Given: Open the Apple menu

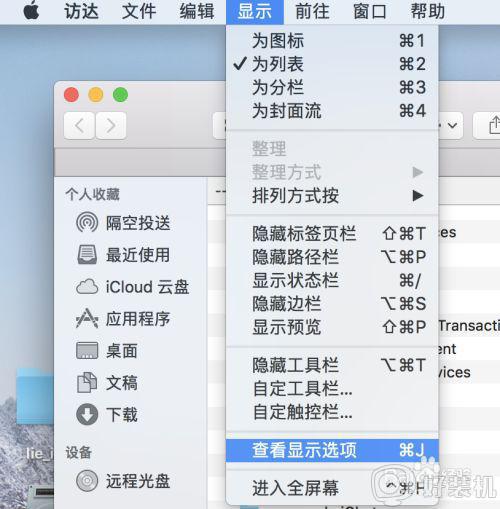Looking at the screenshot, I should coord(31,11).
